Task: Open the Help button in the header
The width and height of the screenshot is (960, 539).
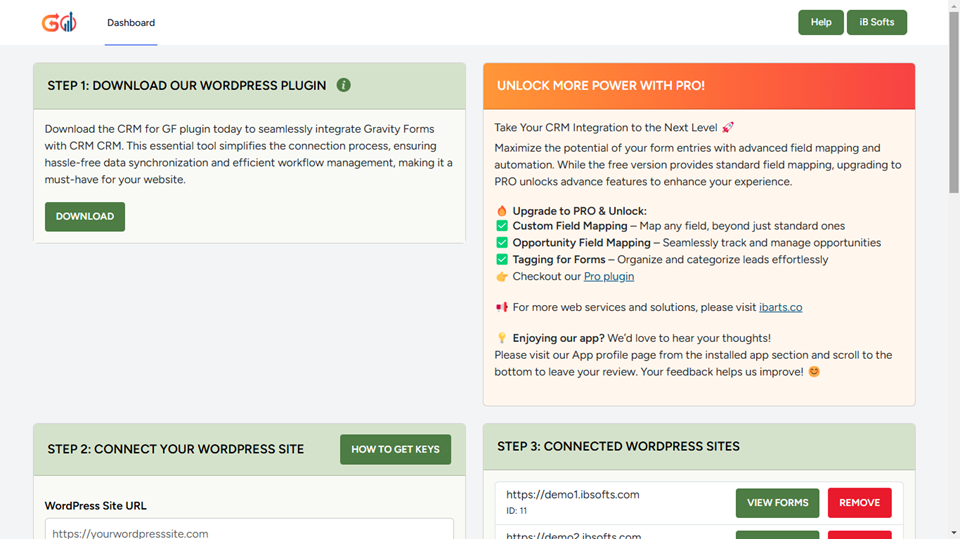Action: (820, 22)
